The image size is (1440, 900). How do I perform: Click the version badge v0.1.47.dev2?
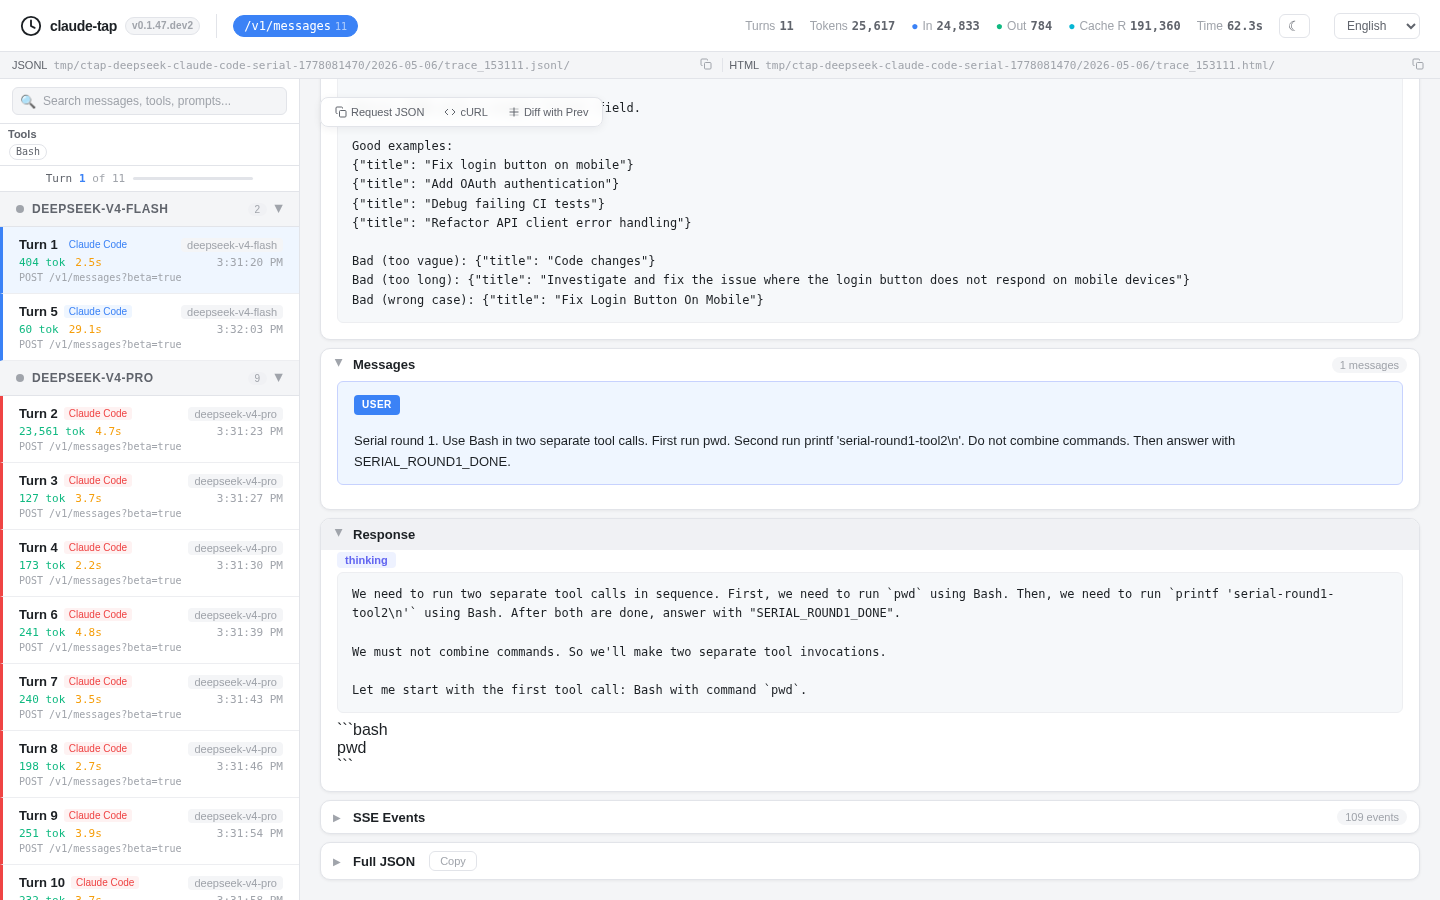click(163, 26)
